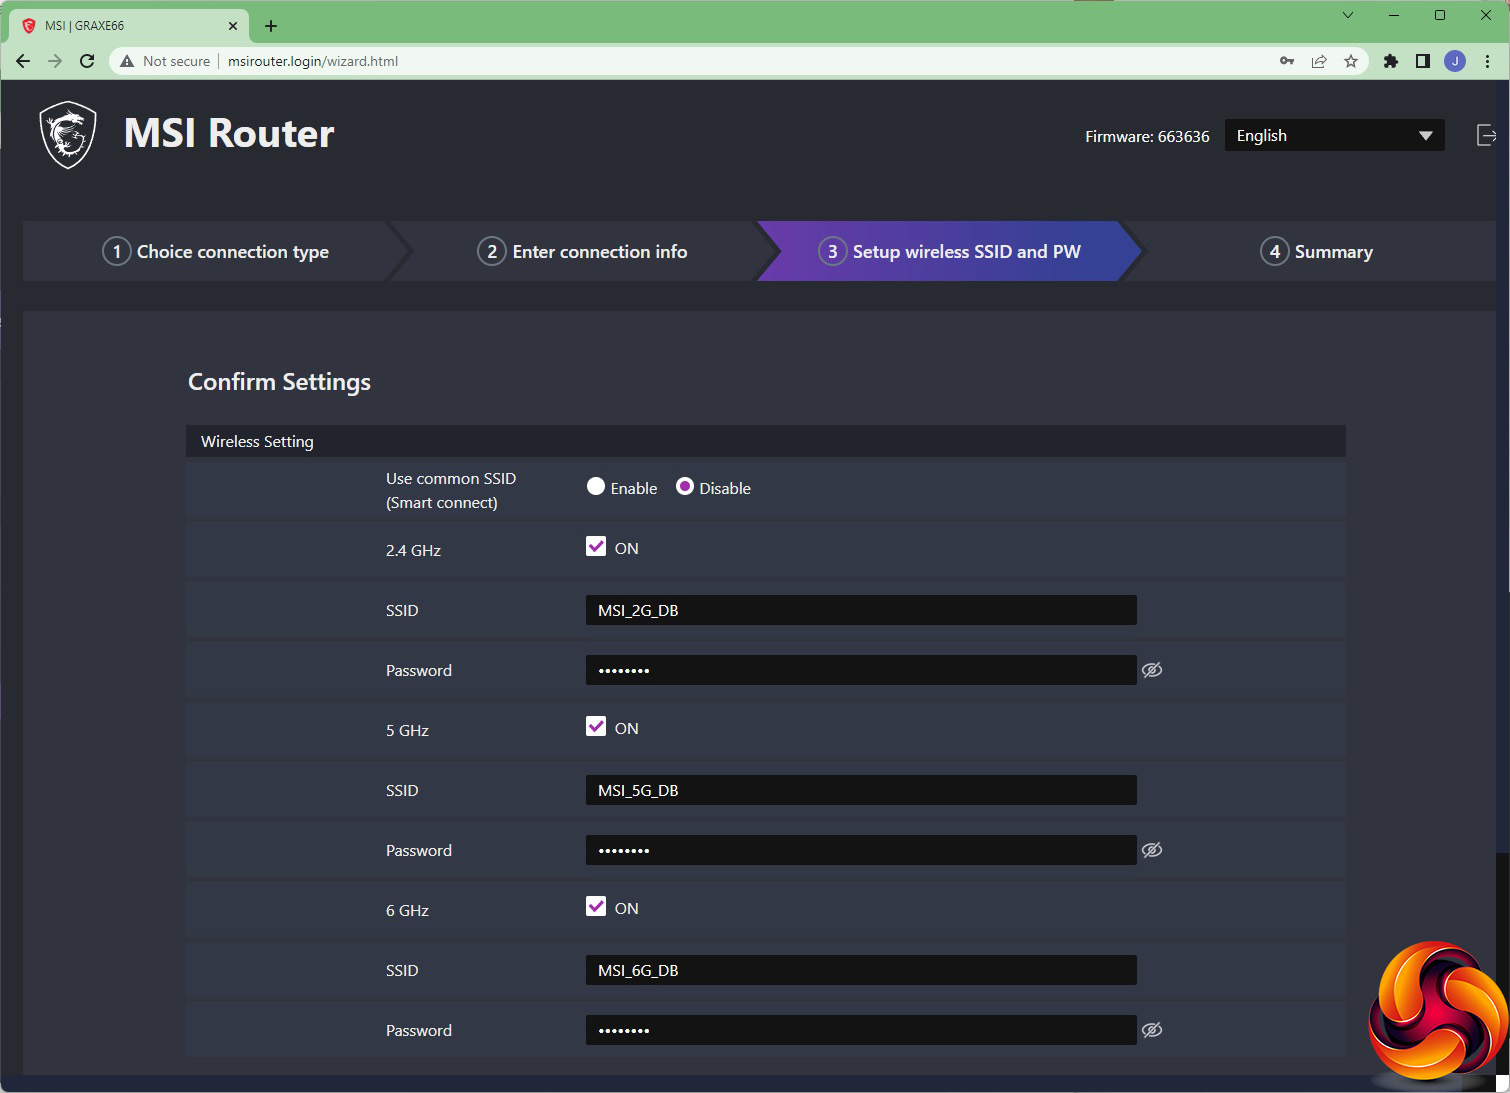Focus the 5 GHz password field
This screenshot has height=1093, width=1510.
[x=861, y=850]
